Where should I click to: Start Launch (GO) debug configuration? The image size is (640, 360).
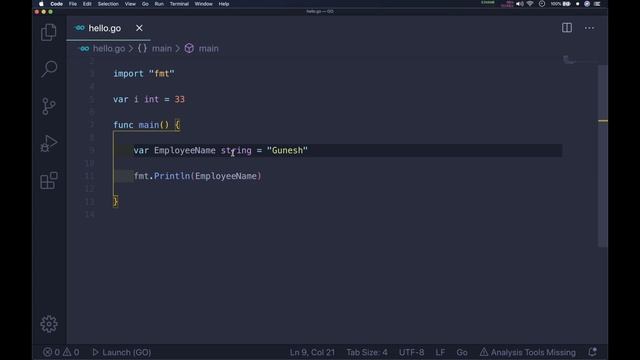122,352
